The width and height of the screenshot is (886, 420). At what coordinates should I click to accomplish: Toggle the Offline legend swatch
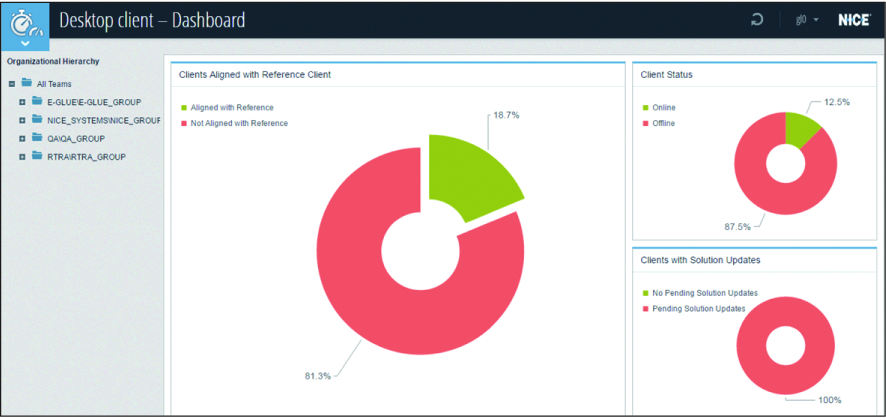point(646,123)
